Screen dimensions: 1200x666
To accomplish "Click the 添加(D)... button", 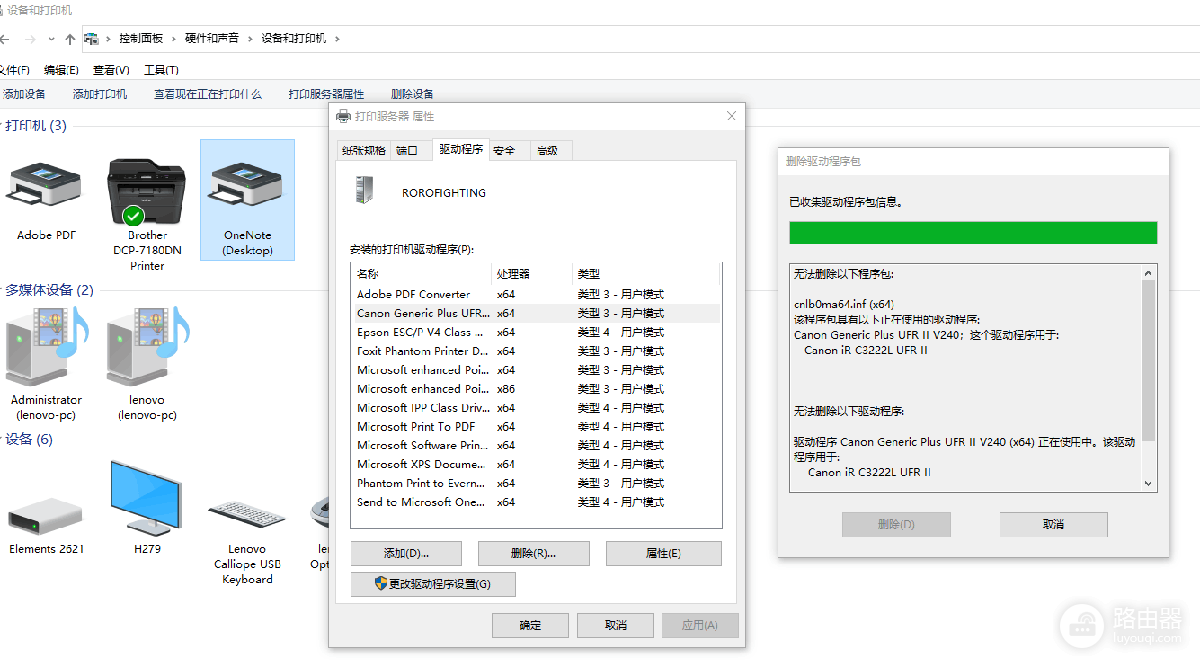I will pos(406,553).
